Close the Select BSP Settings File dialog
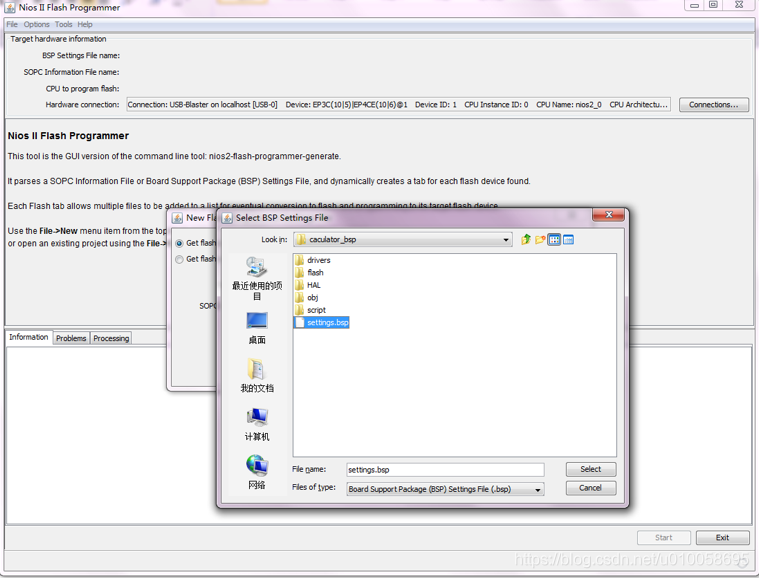The width and height of the screenshot is (759, 578). pyautogui.click(x=609, y=215)
